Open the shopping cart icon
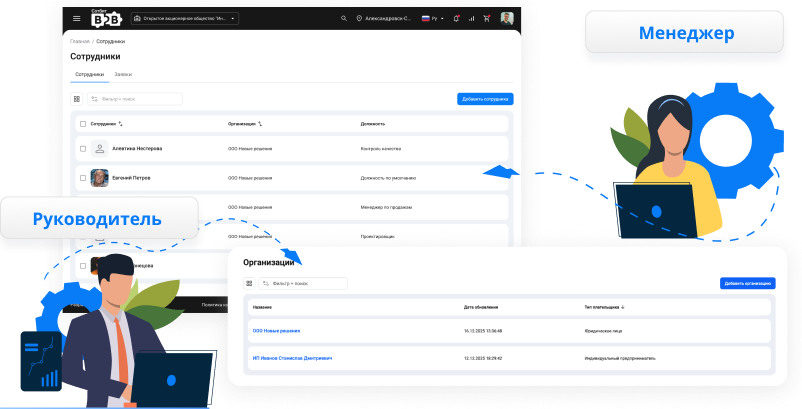Viewport: 802px width, 409px height. 487,18
